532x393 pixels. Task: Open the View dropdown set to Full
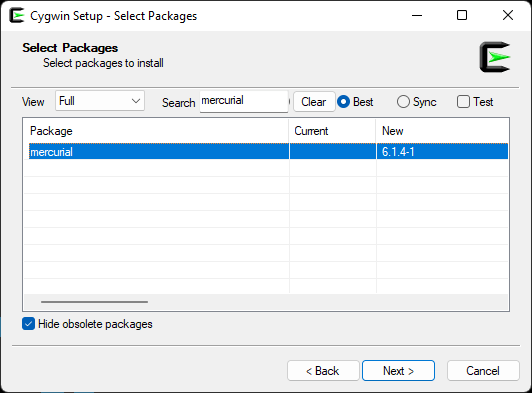click(x=100, y=101)
